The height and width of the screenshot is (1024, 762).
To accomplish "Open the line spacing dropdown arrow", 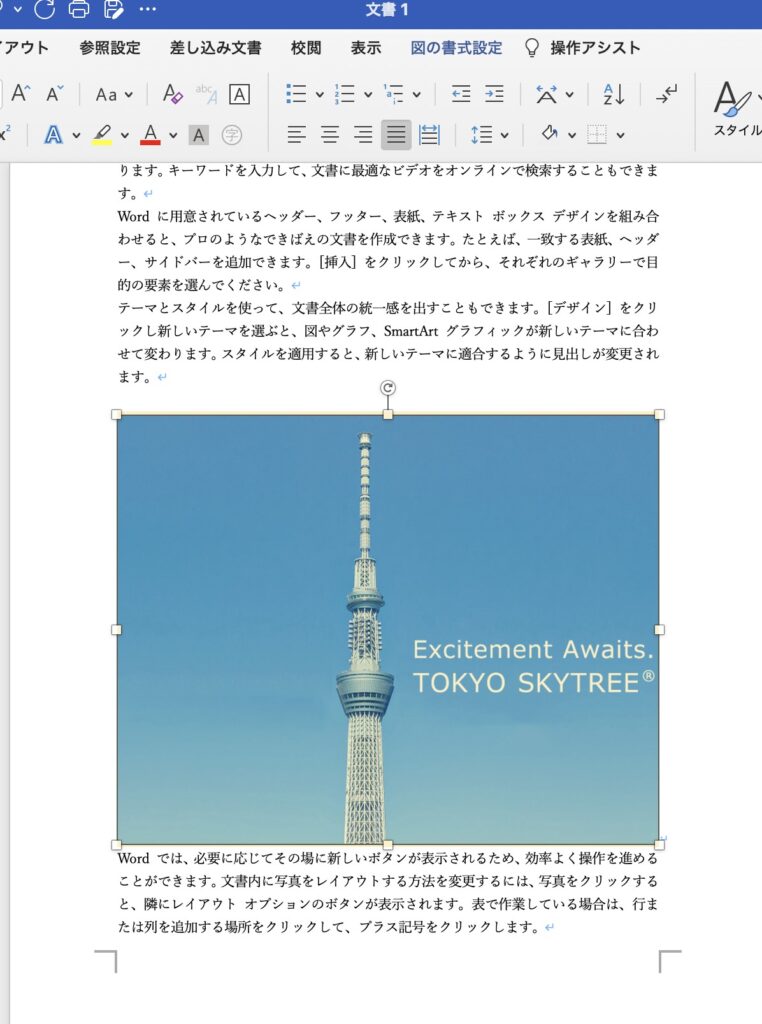I will (505, 136).
